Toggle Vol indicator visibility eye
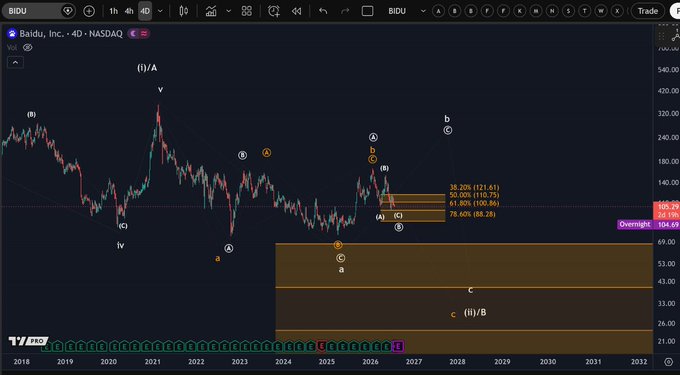The image size is (680, 375). click(x=28, y=48)
